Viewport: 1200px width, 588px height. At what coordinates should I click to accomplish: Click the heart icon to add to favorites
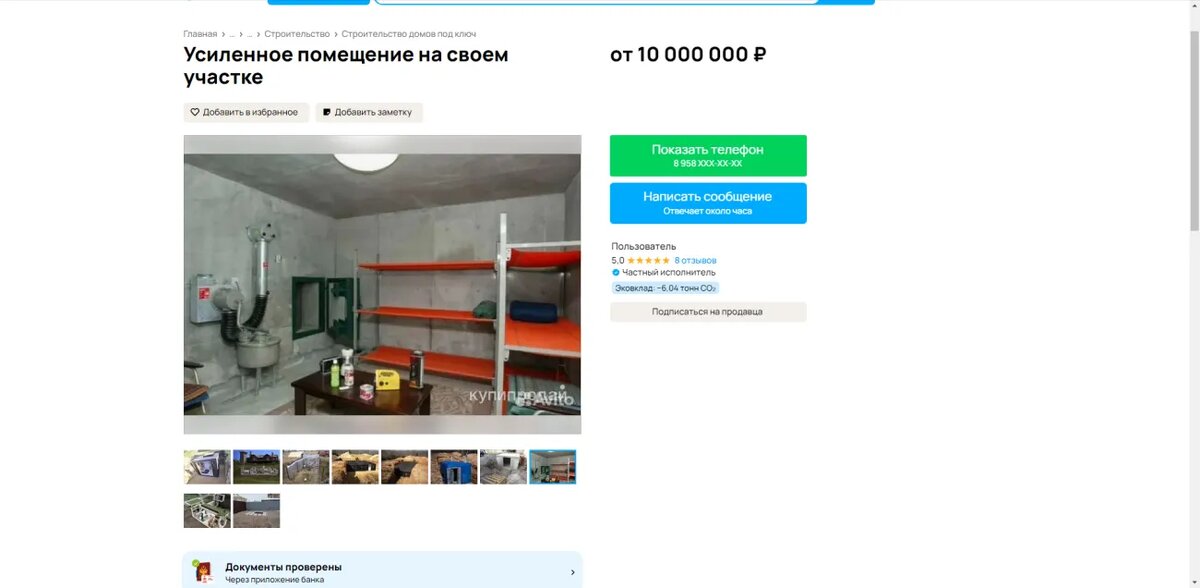pyautogui.click(x=195, y=112)
